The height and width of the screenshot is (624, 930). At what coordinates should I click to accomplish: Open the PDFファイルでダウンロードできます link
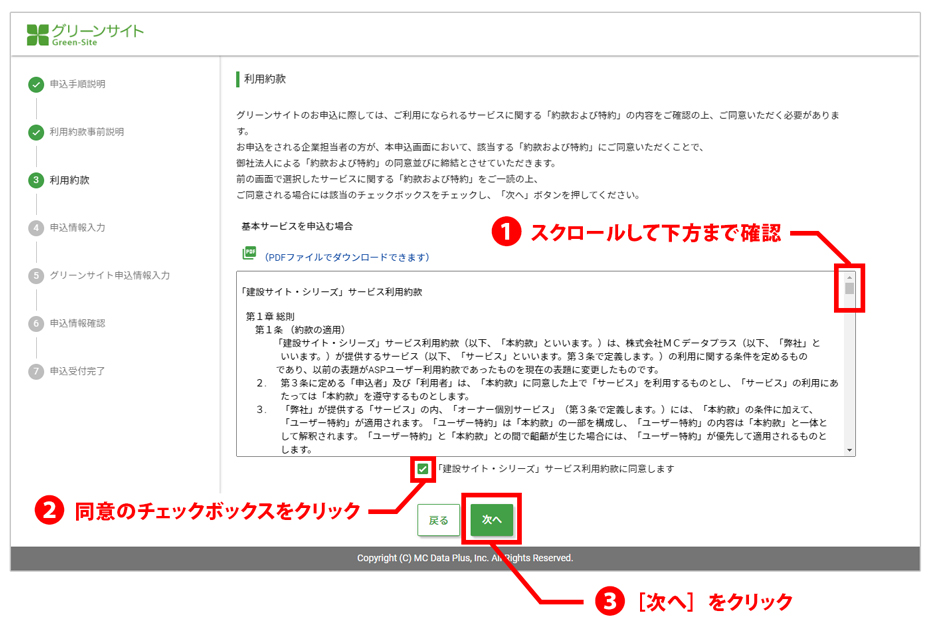(347, 257)
